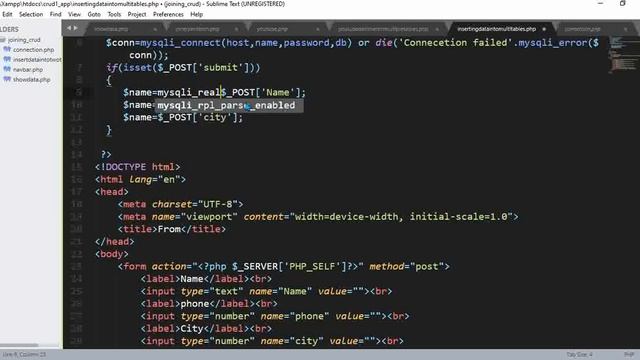Click Line 9, Column 23 status text
This screenshot has width=640, height=360.
pos(24,355)
